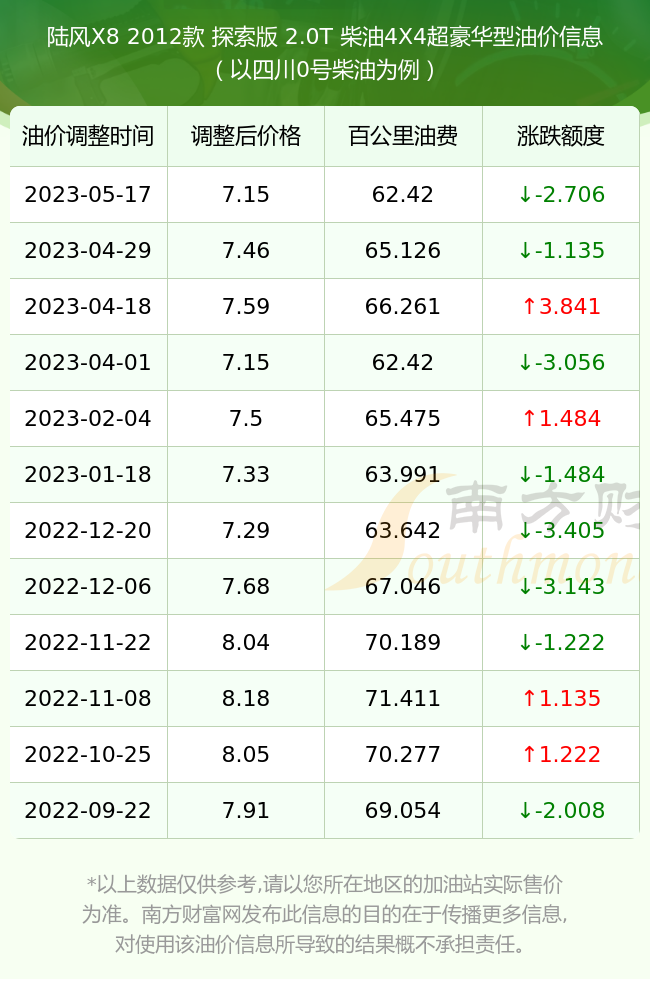Image resolution: width=650 pixels, height=1000 pixels.
Task: Select the date 2022-12-06
Action: click(88, 587)
